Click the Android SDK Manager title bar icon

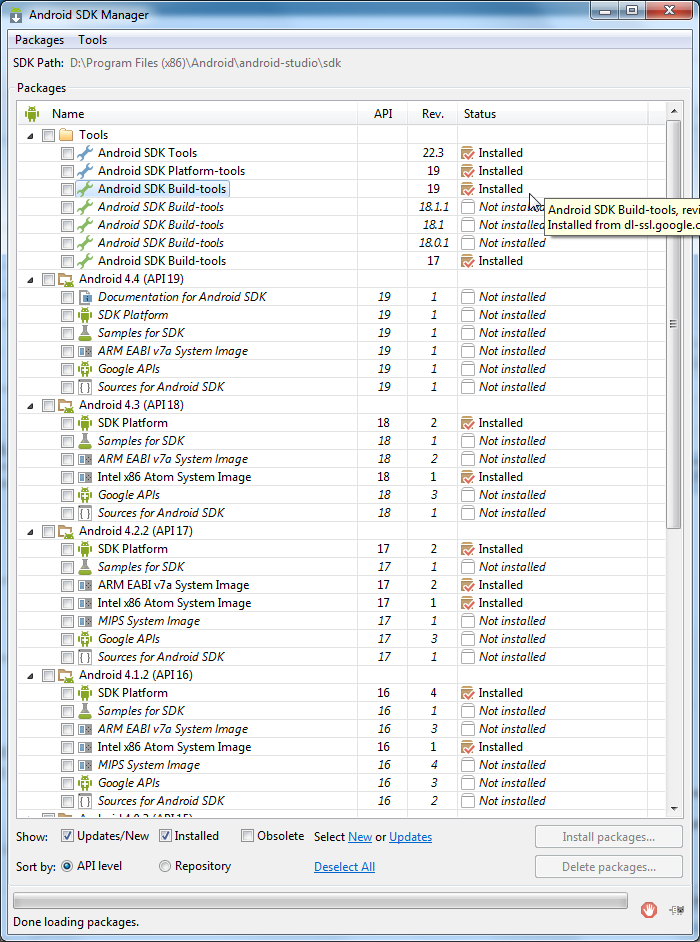pos(16,14)
